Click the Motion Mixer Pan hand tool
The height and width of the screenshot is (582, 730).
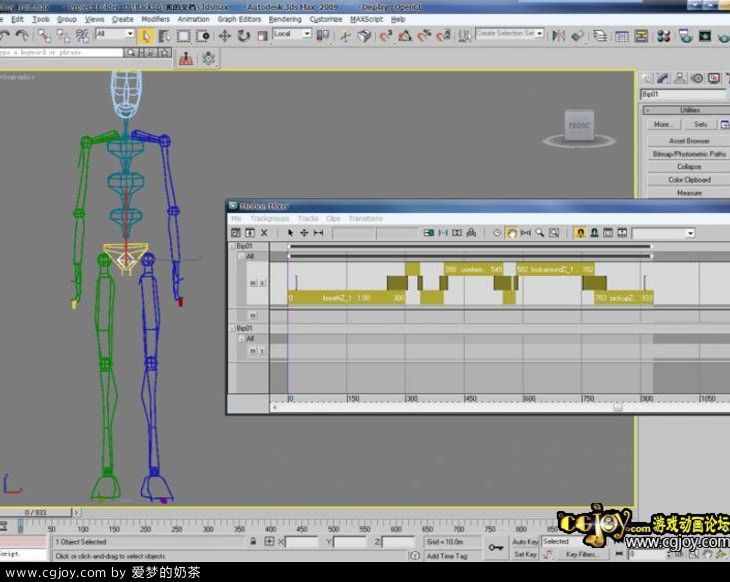click(x=511, y=233)
